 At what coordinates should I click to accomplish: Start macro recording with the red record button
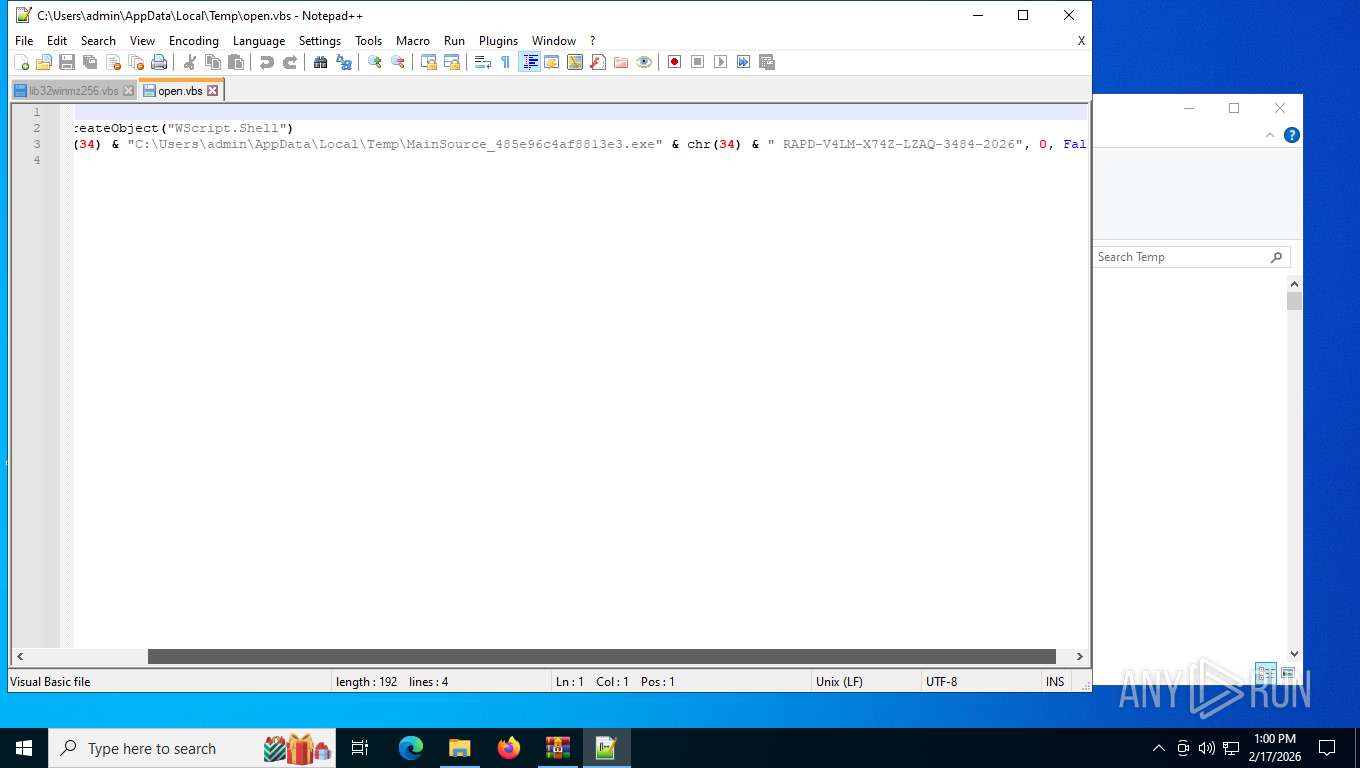[x=675, y=62]
